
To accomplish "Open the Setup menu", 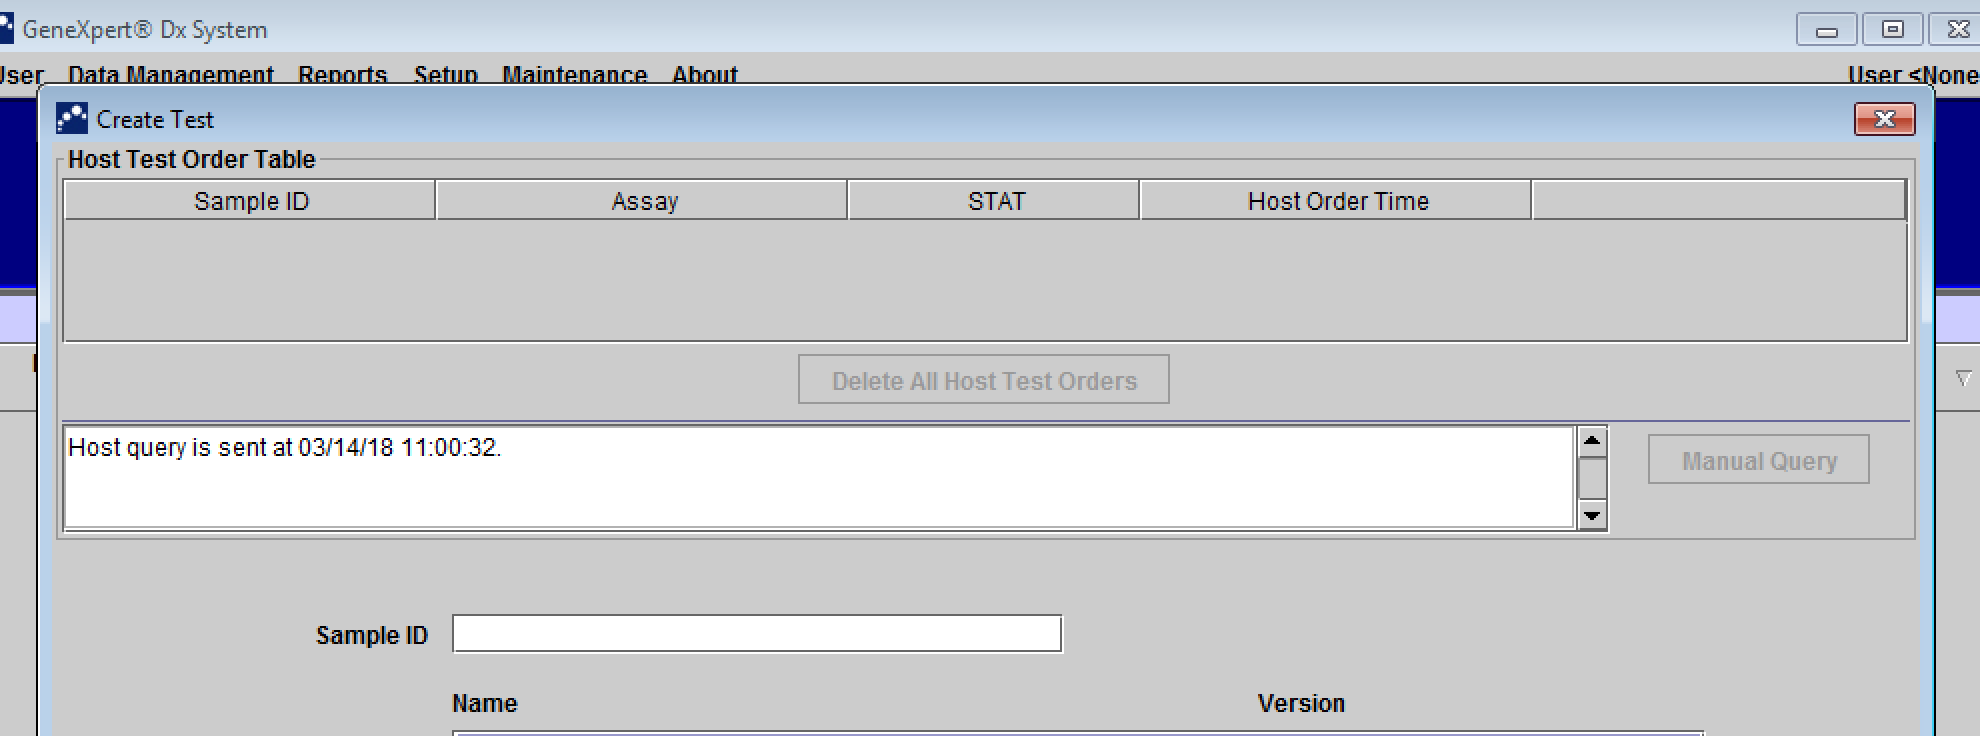I will (x=446, y=75).
